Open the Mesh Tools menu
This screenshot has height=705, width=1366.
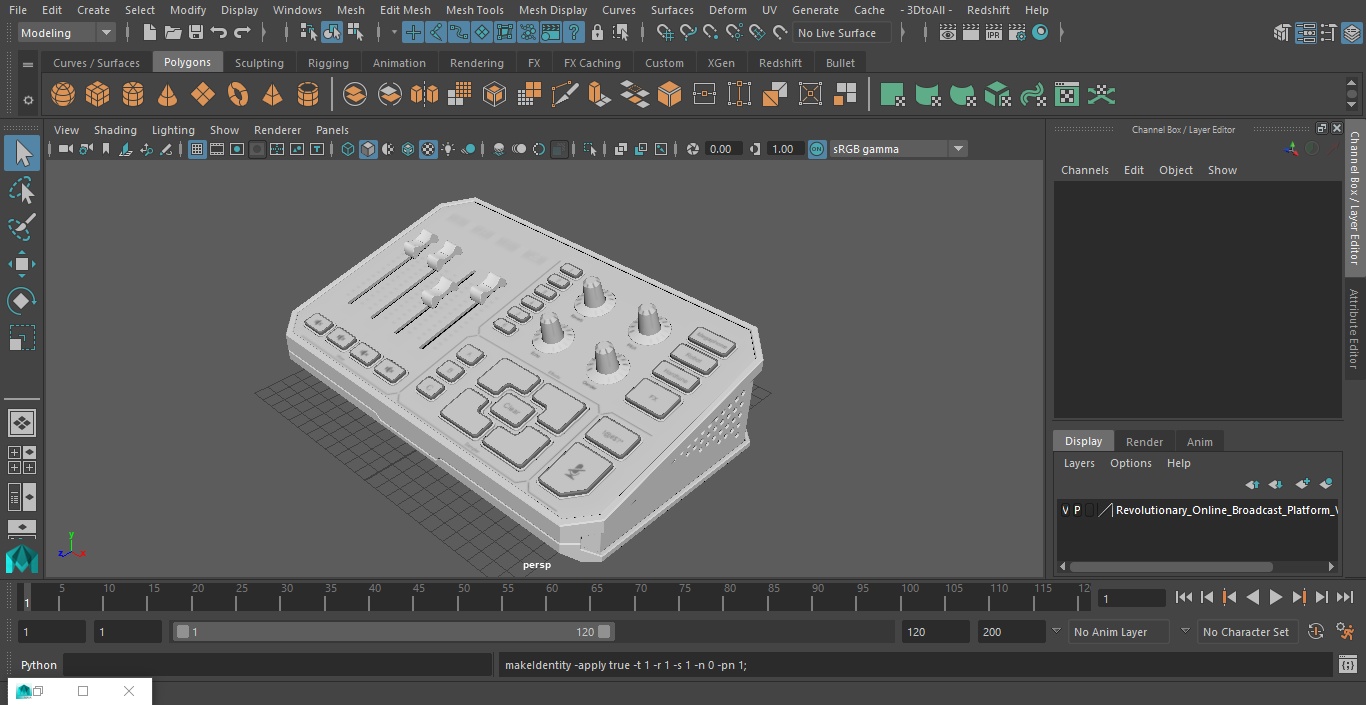(x=474, y=10)
